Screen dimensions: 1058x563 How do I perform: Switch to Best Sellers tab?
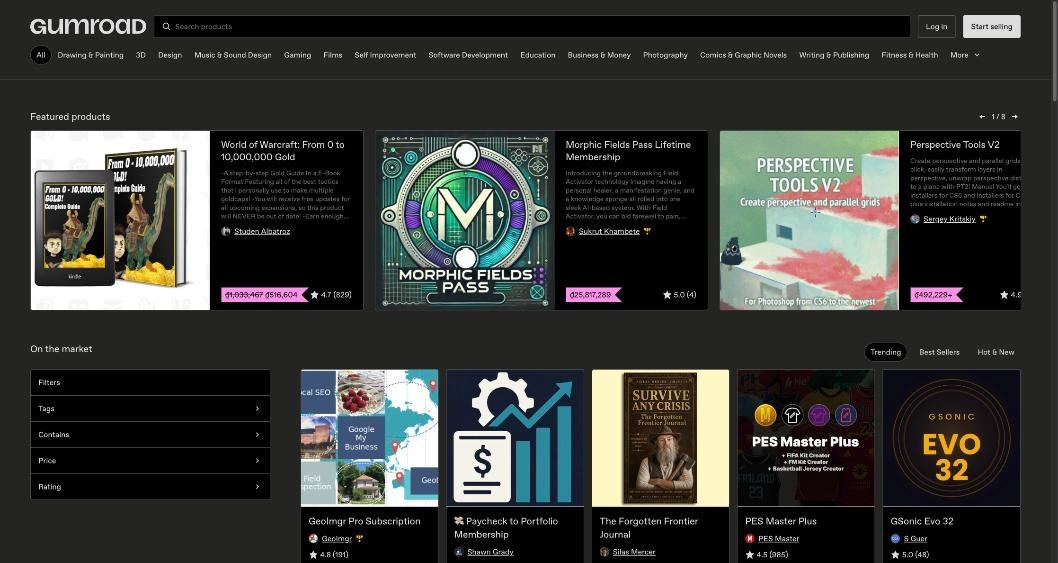pyautogui.click(x=939, y=352)
